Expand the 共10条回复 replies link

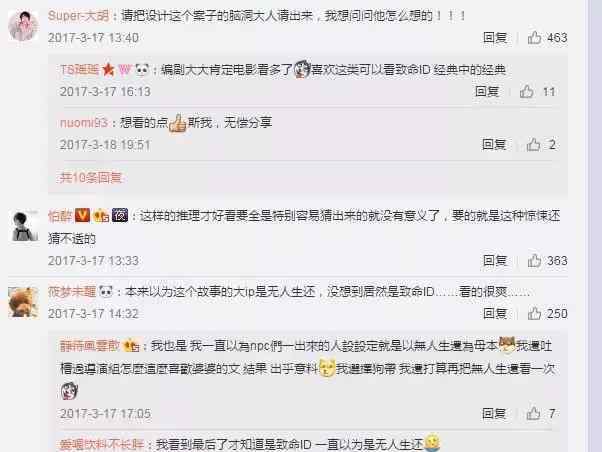tap(91, 177)
